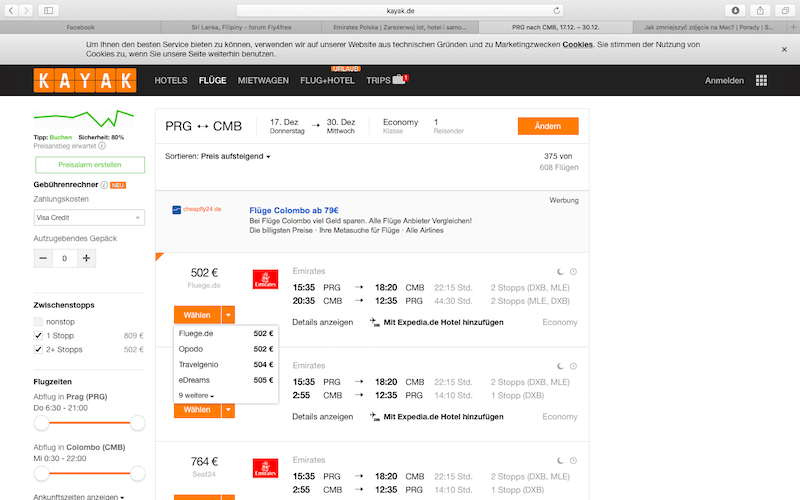
Task: Click overnight moon icon on first flight
Action: coord(560,272)
